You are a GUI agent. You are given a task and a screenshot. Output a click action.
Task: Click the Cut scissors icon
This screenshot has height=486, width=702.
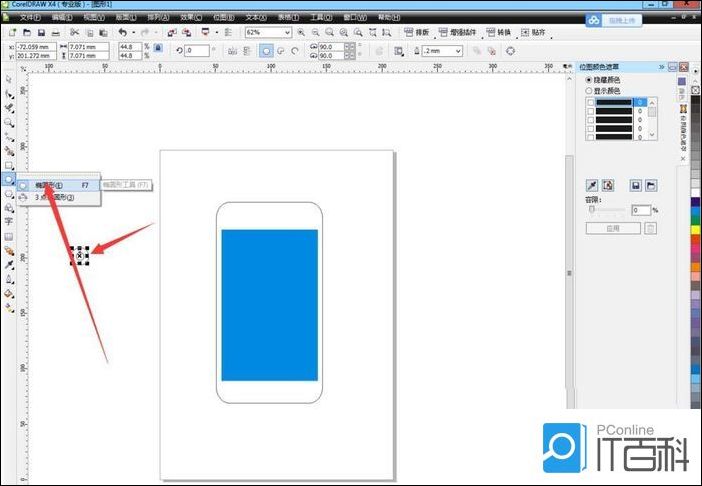click(74, 33)
